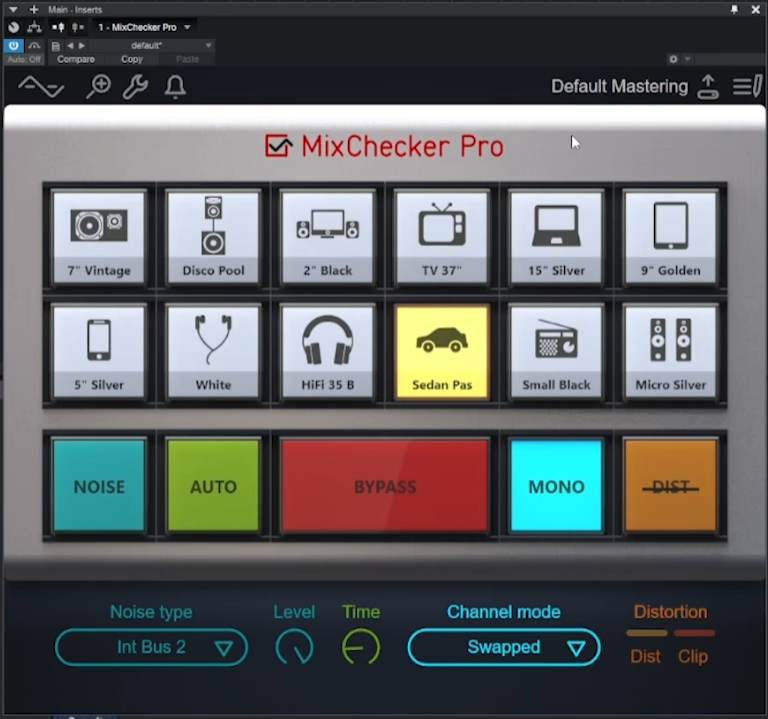Select the Micro Silver speakers simulation
The height and width of the screenshot is (719, 768).
point(671,352)
